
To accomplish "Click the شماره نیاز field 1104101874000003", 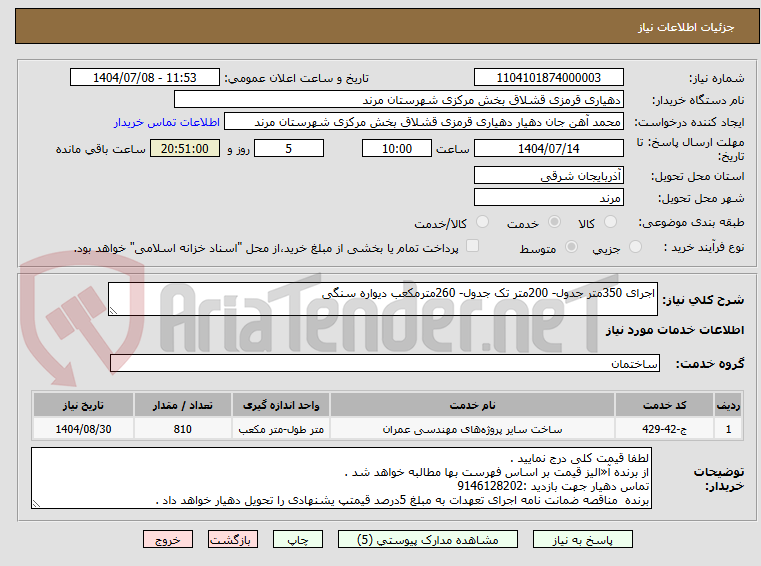I will coord(548,77).
